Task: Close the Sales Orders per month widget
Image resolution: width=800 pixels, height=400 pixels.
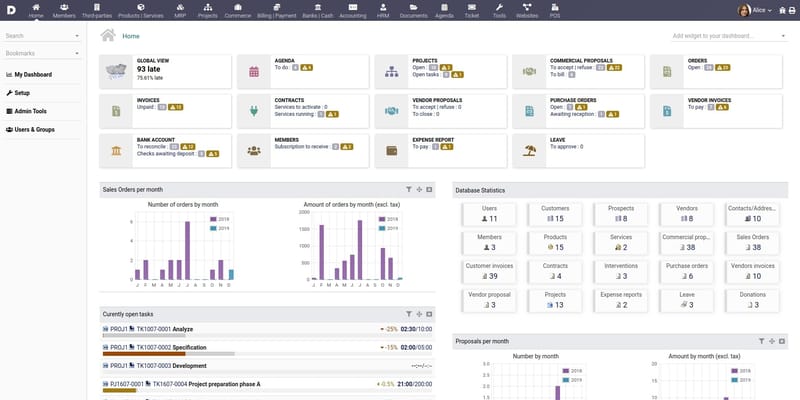Action: [x=429, y=189]
